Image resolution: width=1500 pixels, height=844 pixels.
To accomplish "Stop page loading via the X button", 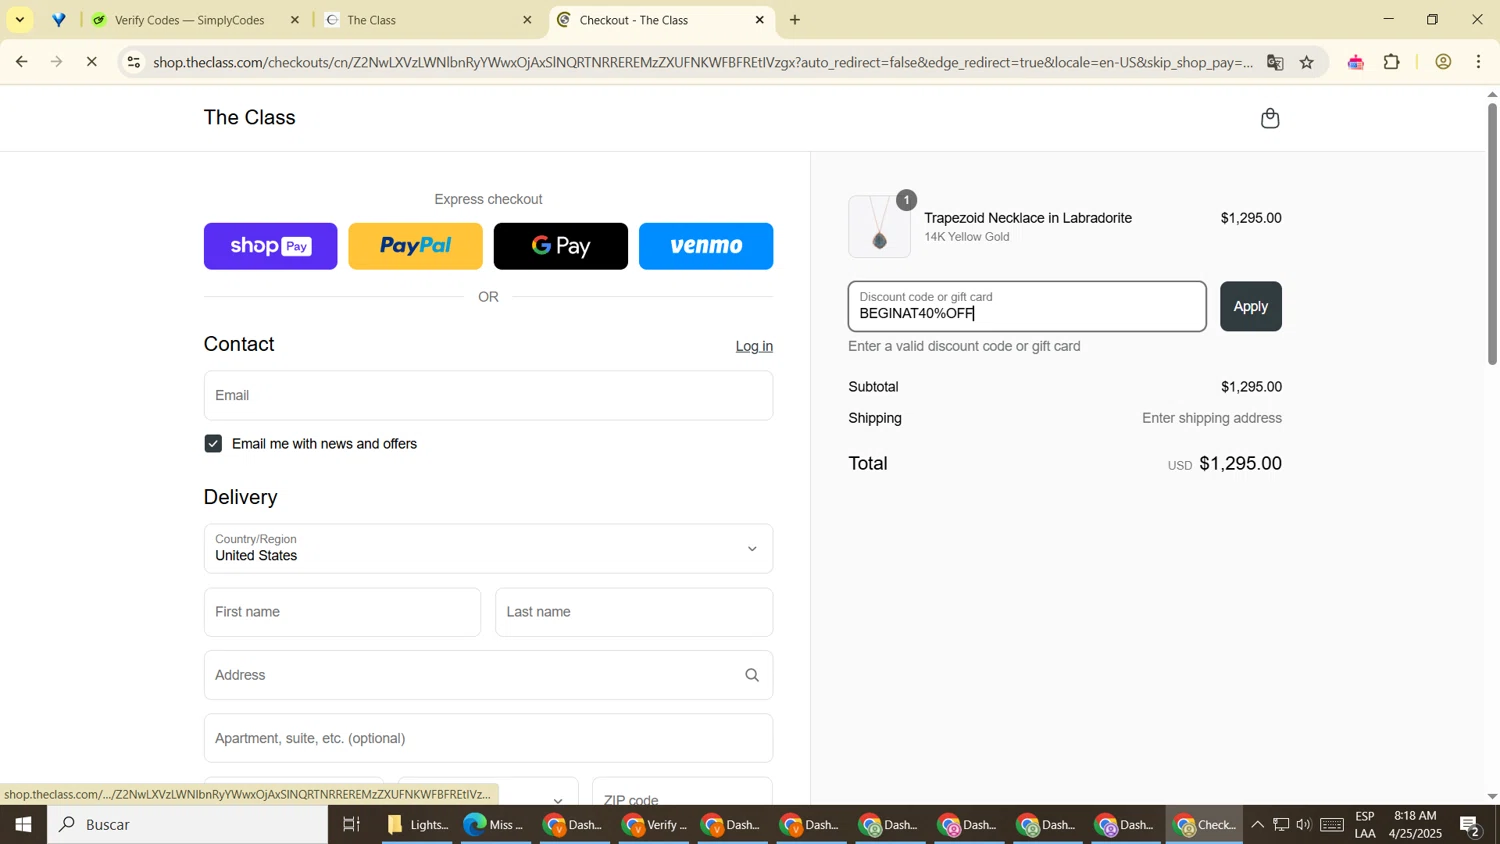I will coord(91,62).
